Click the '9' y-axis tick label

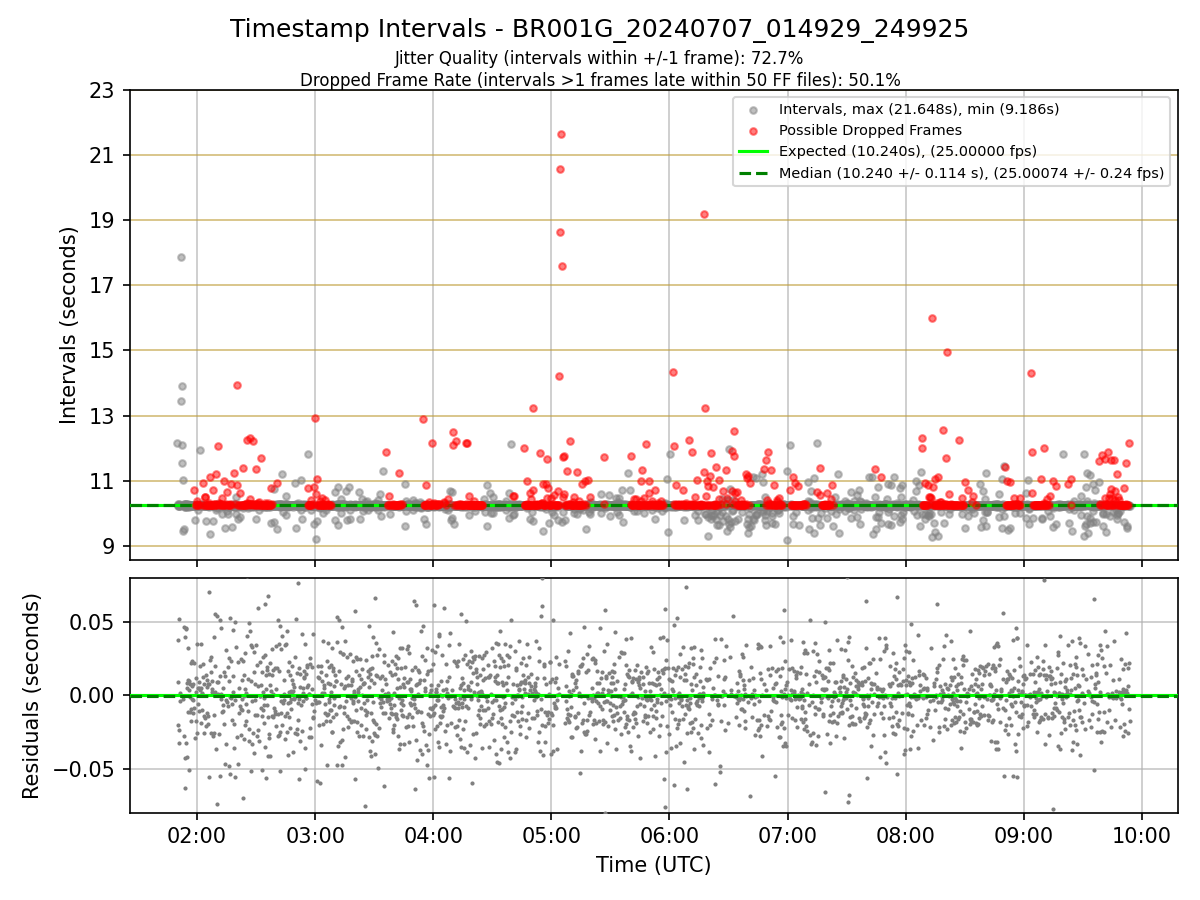click(110, 546)
